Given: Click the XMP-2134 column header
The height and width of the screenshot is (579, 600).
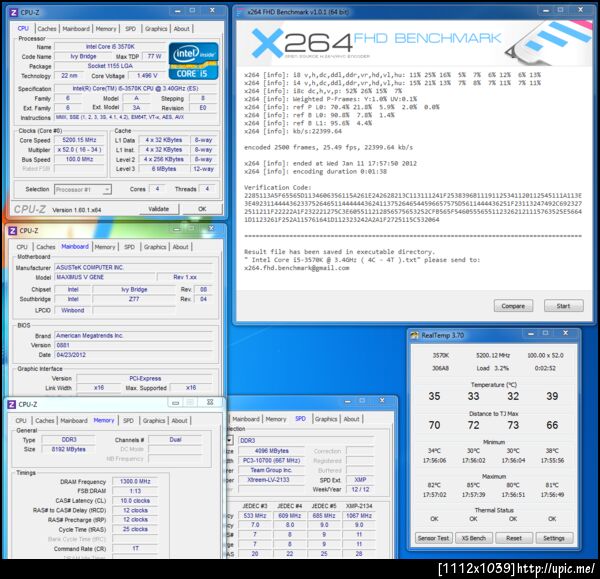Looking at the screenshot, I should tap(359, 506).
